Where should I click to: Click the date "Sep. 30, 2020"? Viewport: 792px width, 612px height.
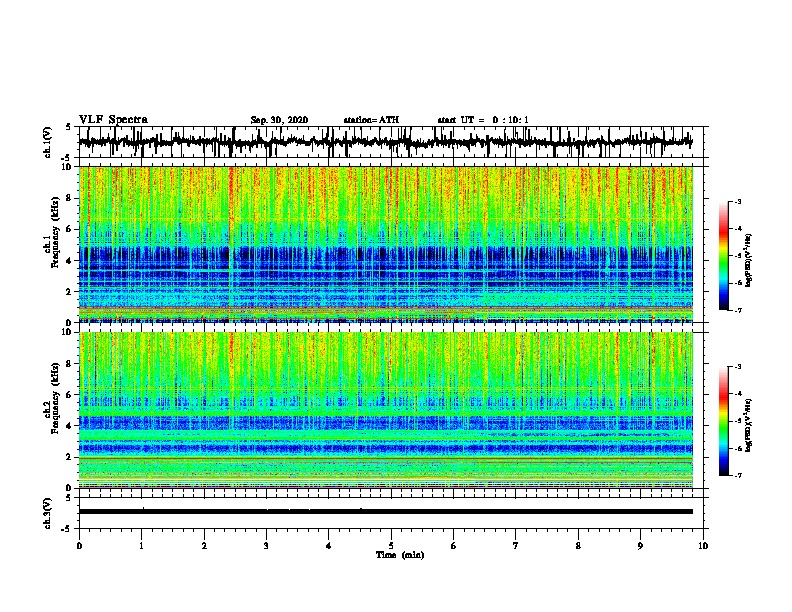[x=279, y=120]
